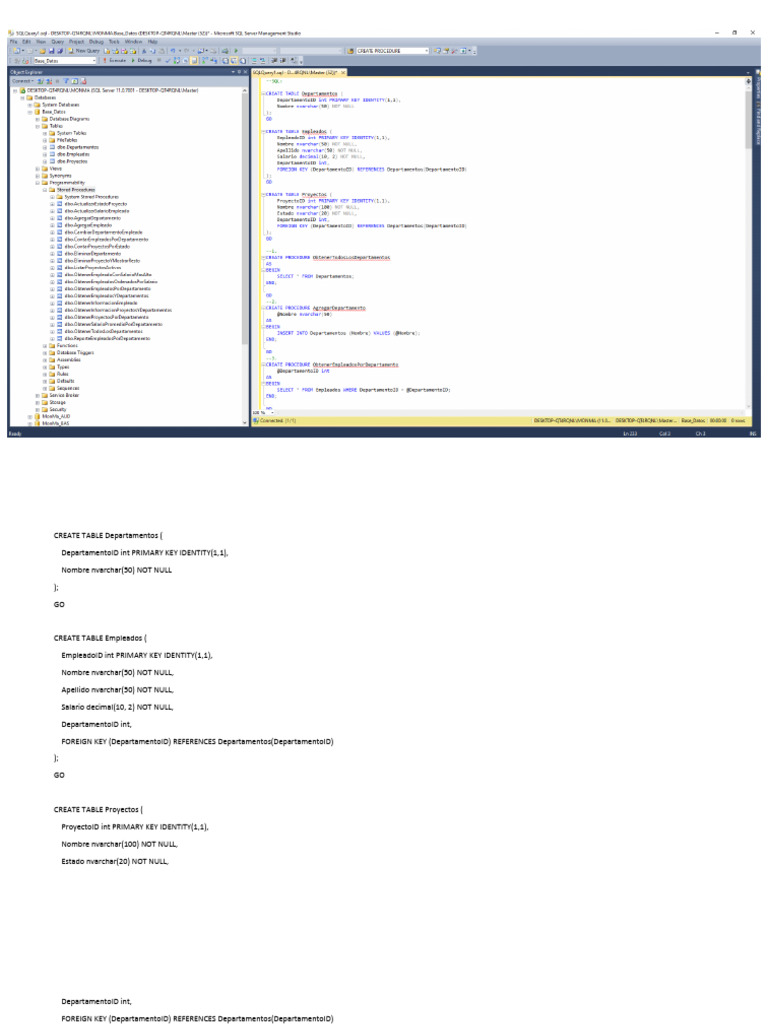768x1024 pixels.
Task: Click the filter icon in Object Explorer toolbar
Action: point(65,81)
